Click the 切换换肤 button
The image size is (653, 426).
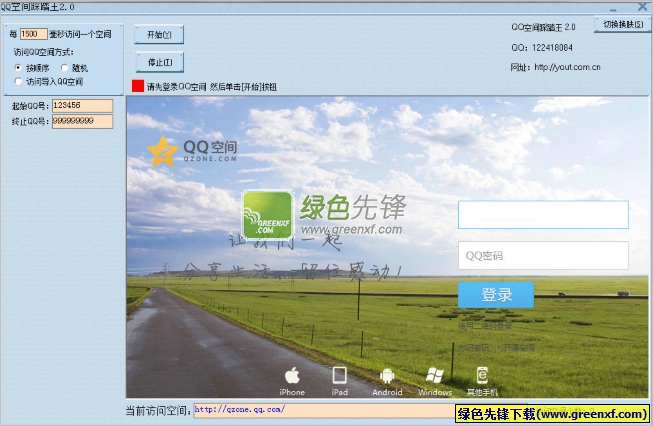click(622, 25)
